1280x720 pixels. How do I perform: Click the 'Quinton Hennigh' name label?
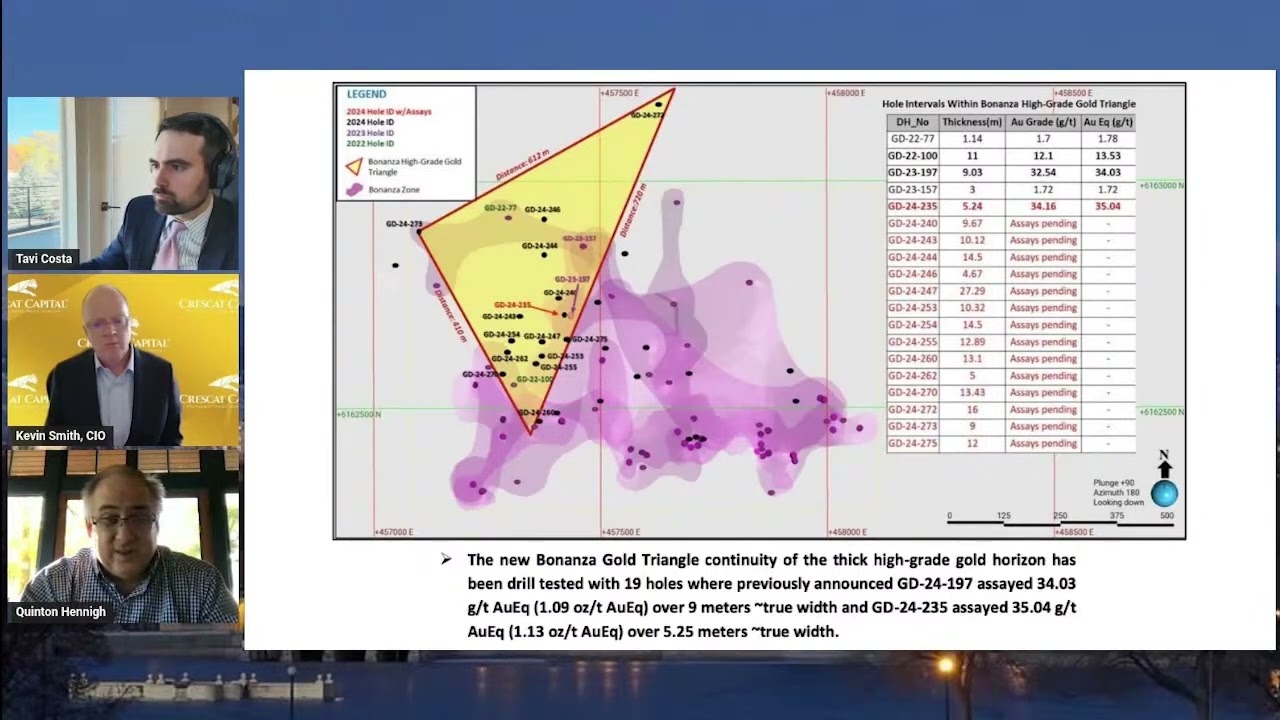tap(61, 612)
